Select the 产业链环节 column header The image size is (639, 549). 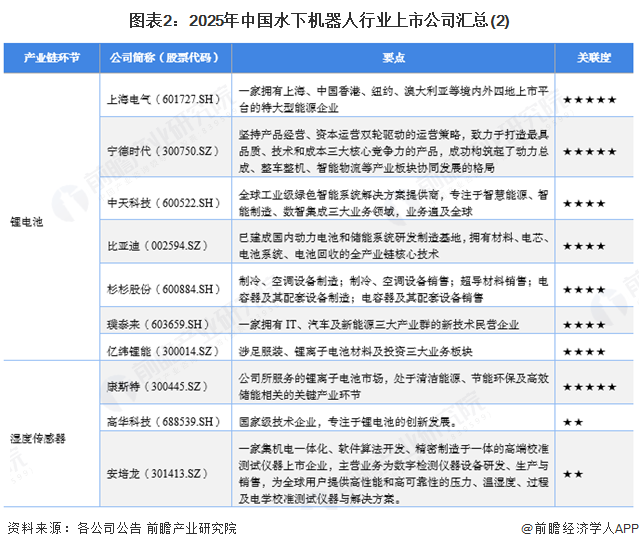tap(52, 58)
